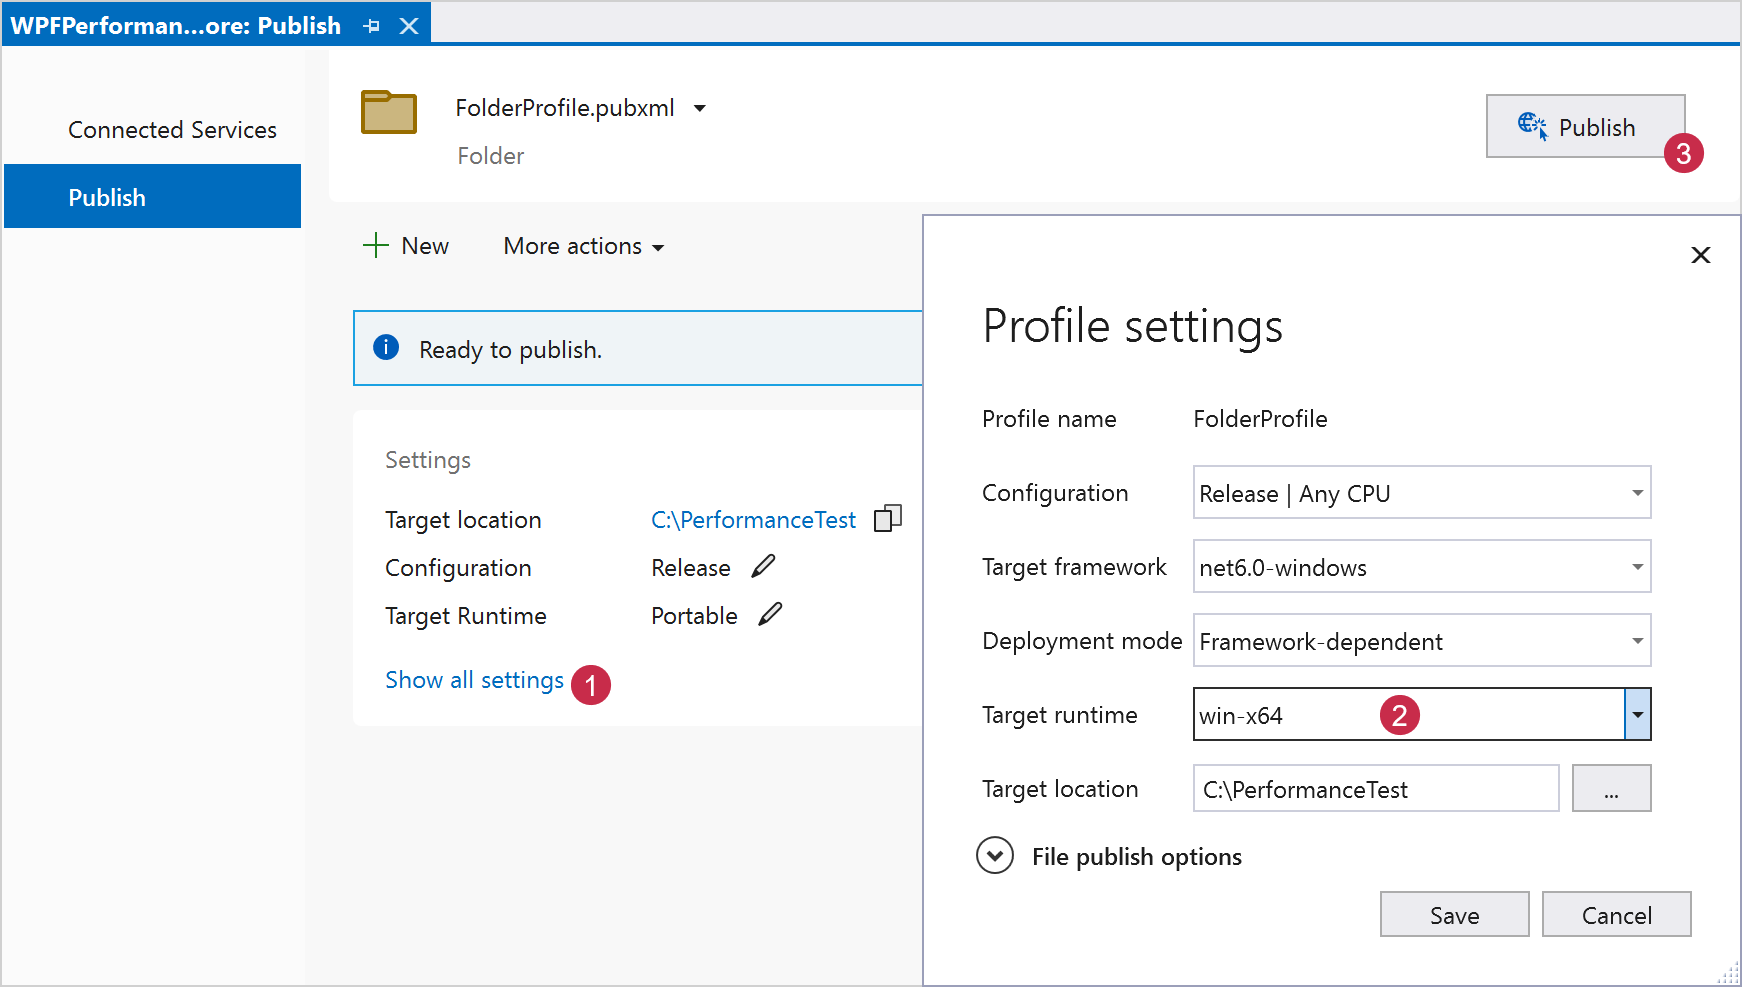The image size is (1742, 987).
Task: Click the globe icon on the Publish button
Action: [1532, 126]
